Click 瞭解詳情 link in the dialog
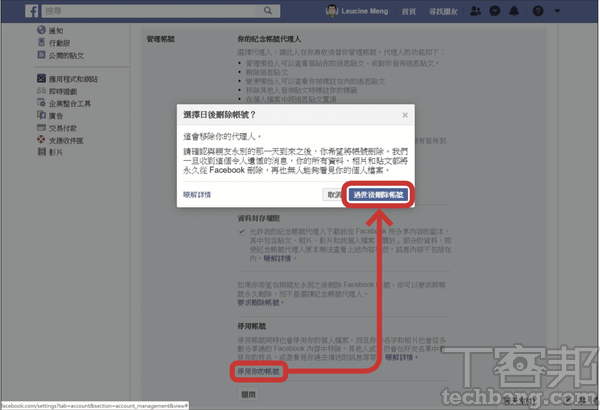 (x=197, y=195)
